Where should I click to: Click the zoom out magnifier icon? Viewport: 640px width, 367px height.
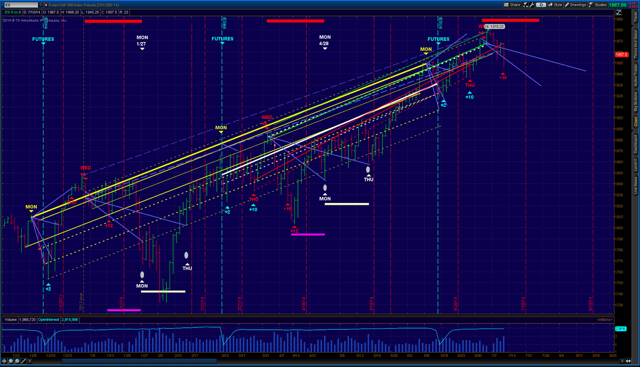coord(17,361)
